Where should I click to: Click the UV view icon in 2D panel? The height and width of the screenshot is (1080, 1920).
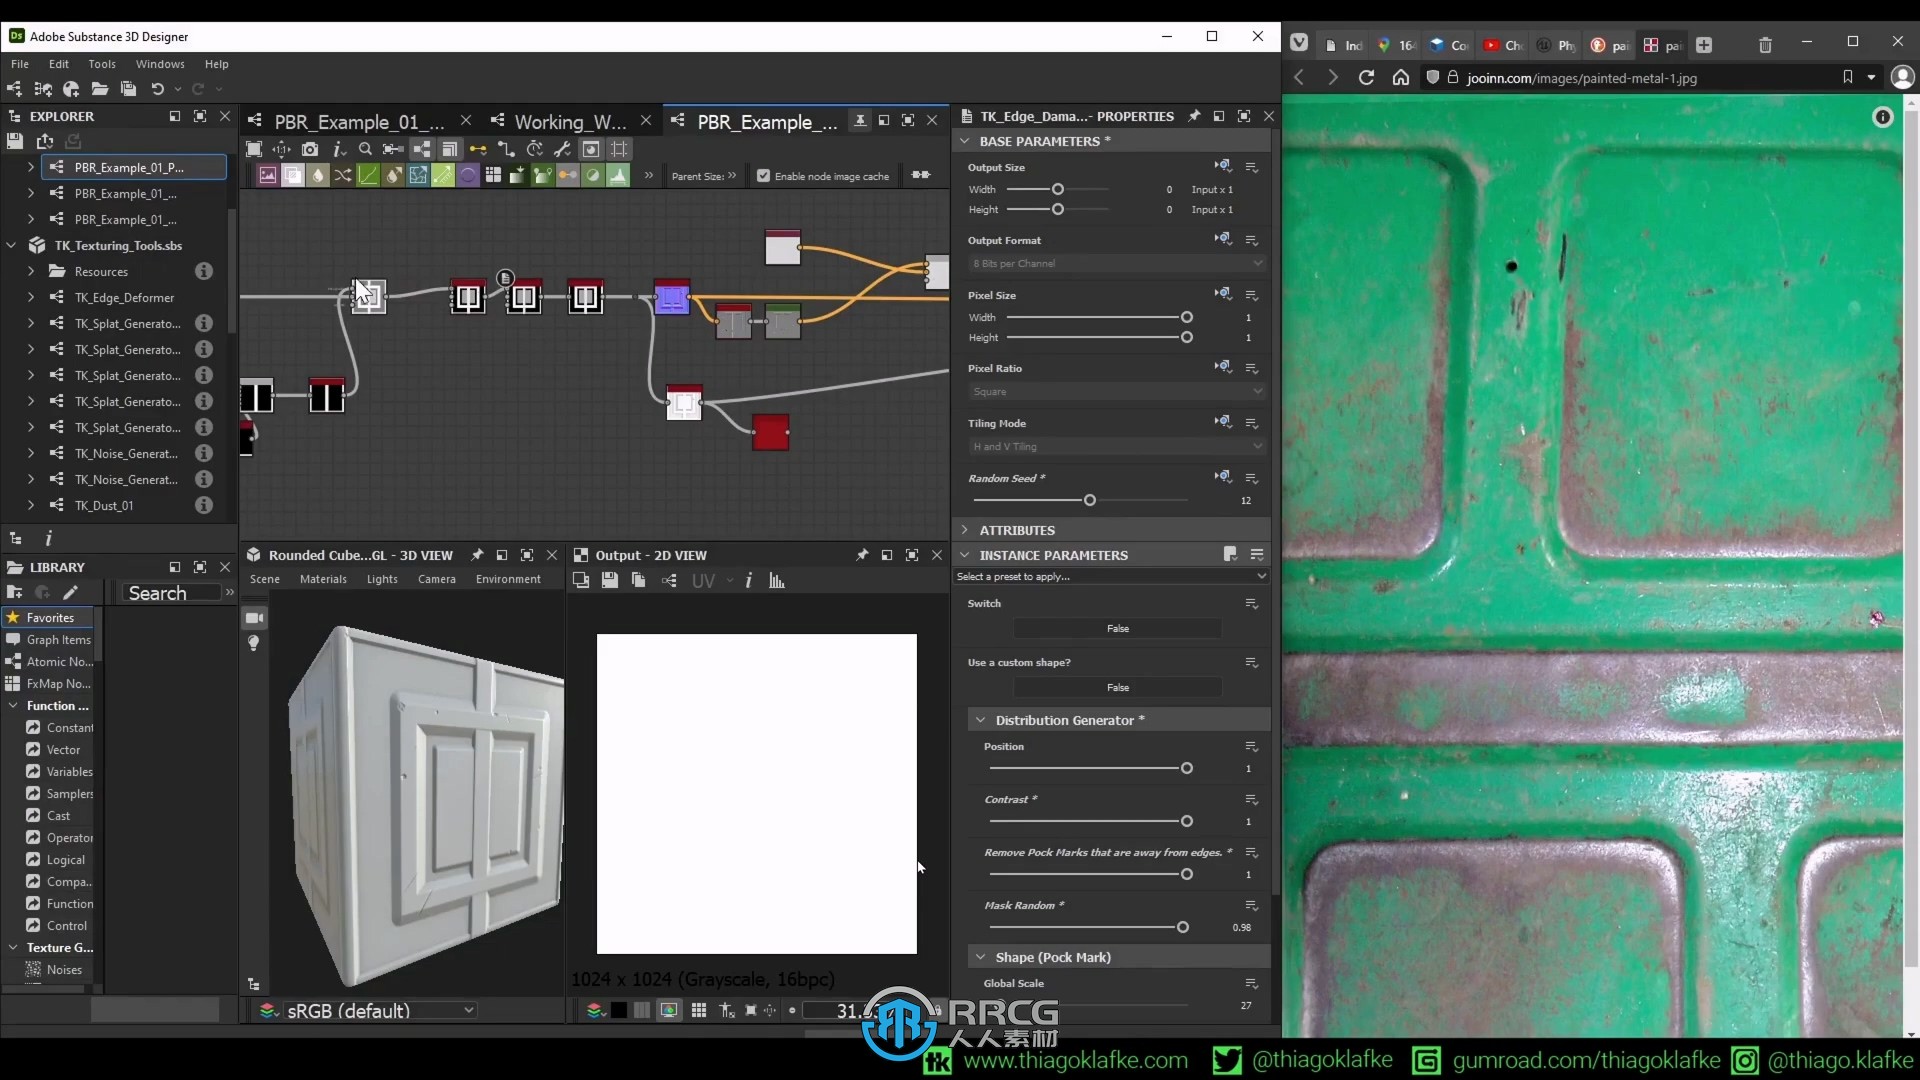coord(704,580)
